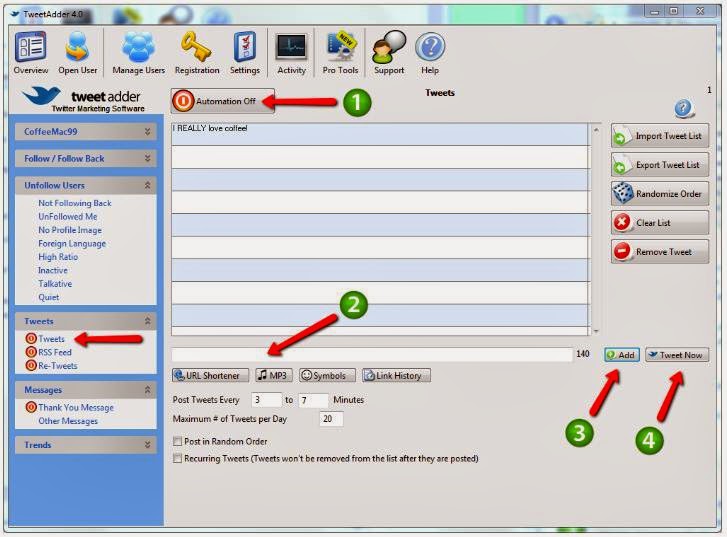Open the Overview toolbar icon
The height and width of the screenshot is (537, 727).
click(x=31, y=53)
